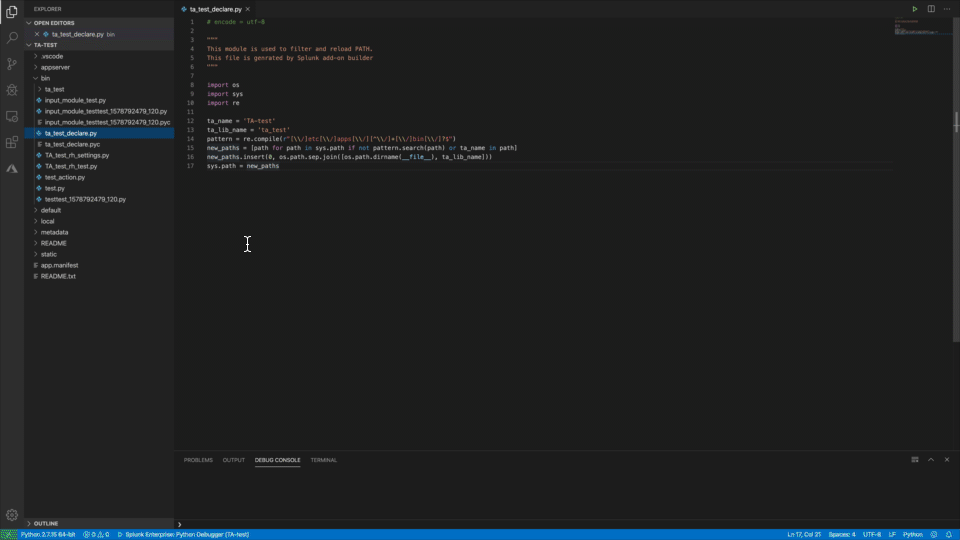
Task: Collapse the bin folder
Action: tap(45, 78)
